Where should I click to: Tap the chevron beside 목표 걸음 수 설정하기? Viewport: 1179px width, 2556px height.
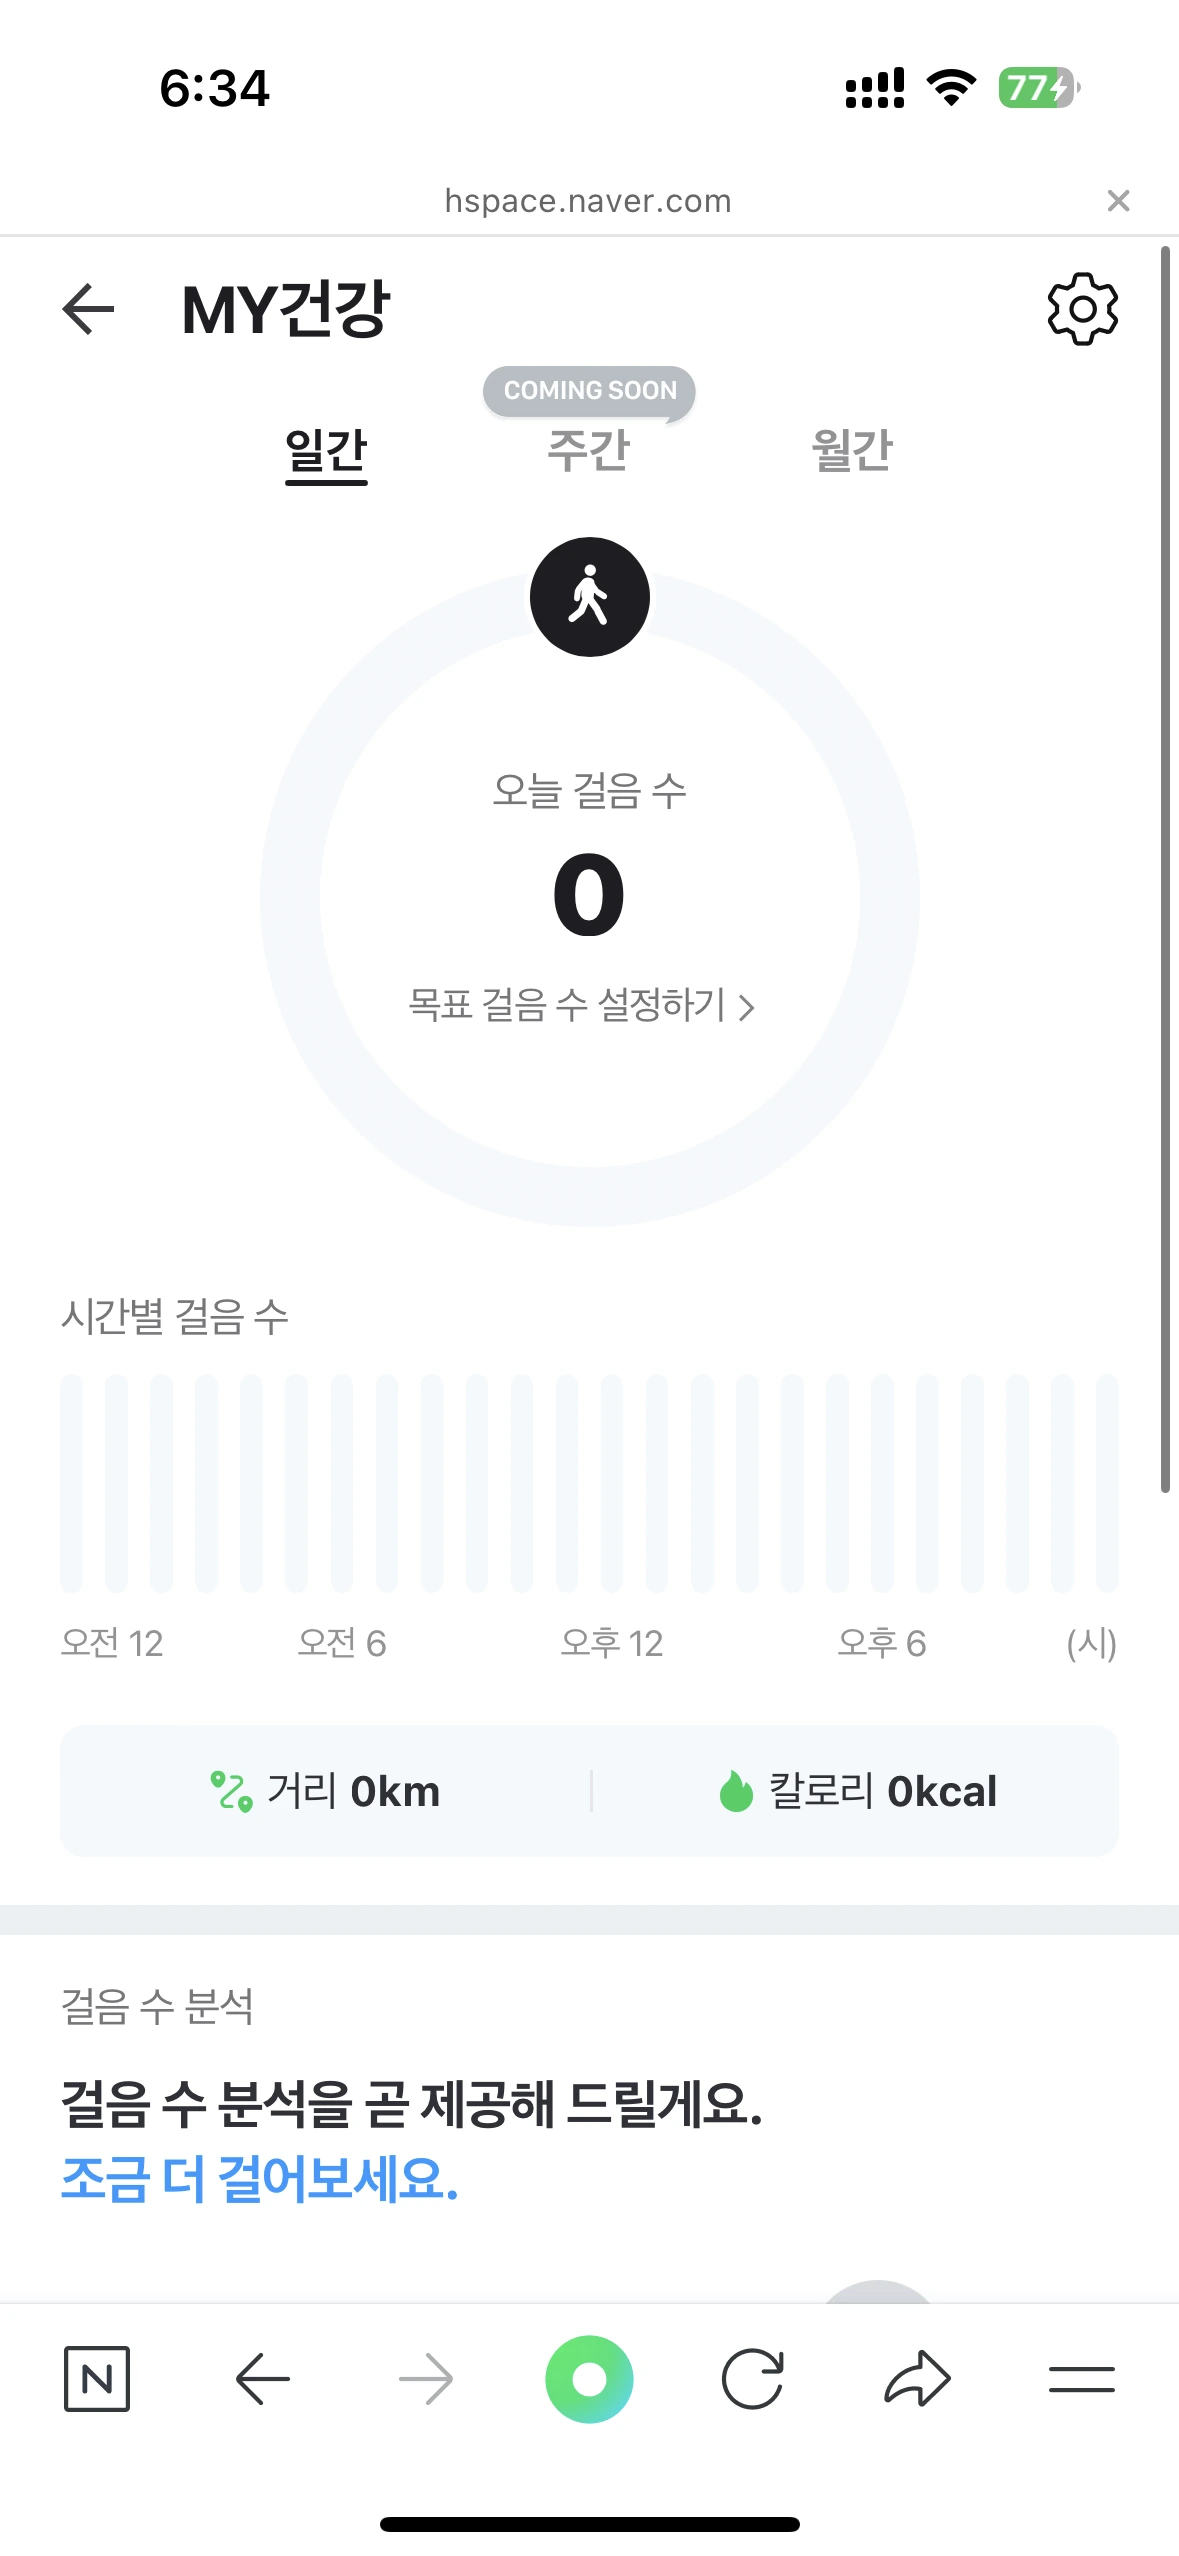pos(746,1007)
